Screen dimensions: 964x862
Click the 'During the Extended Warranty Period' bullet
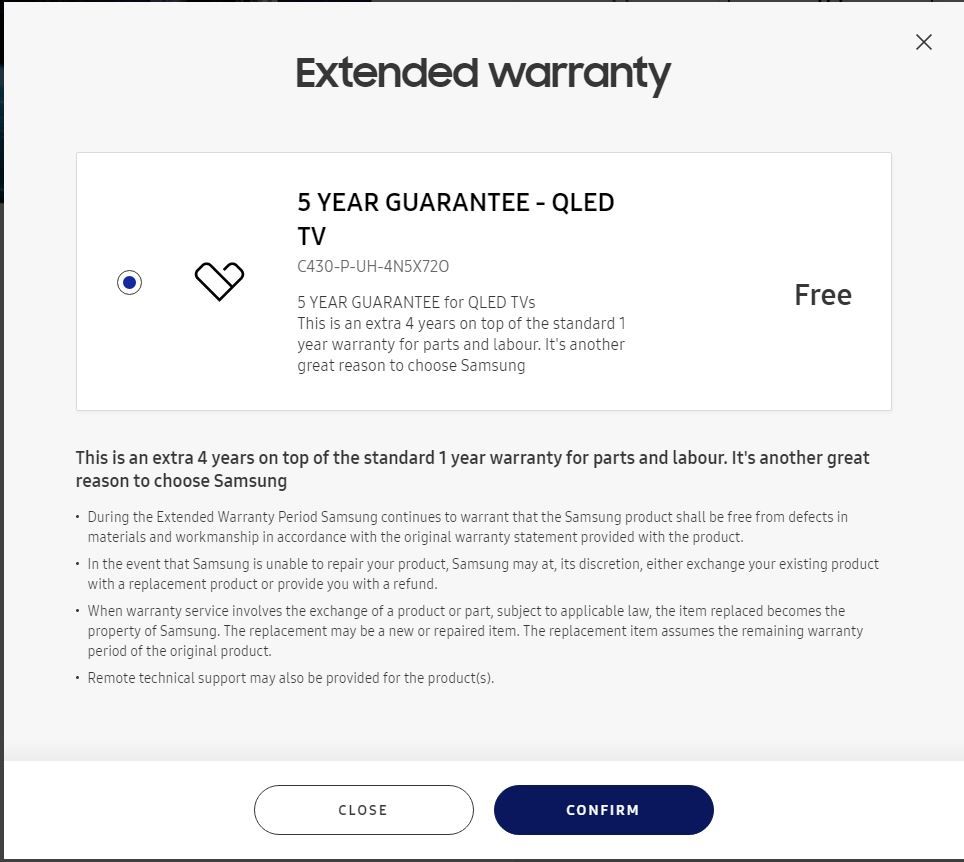(467, 526)
